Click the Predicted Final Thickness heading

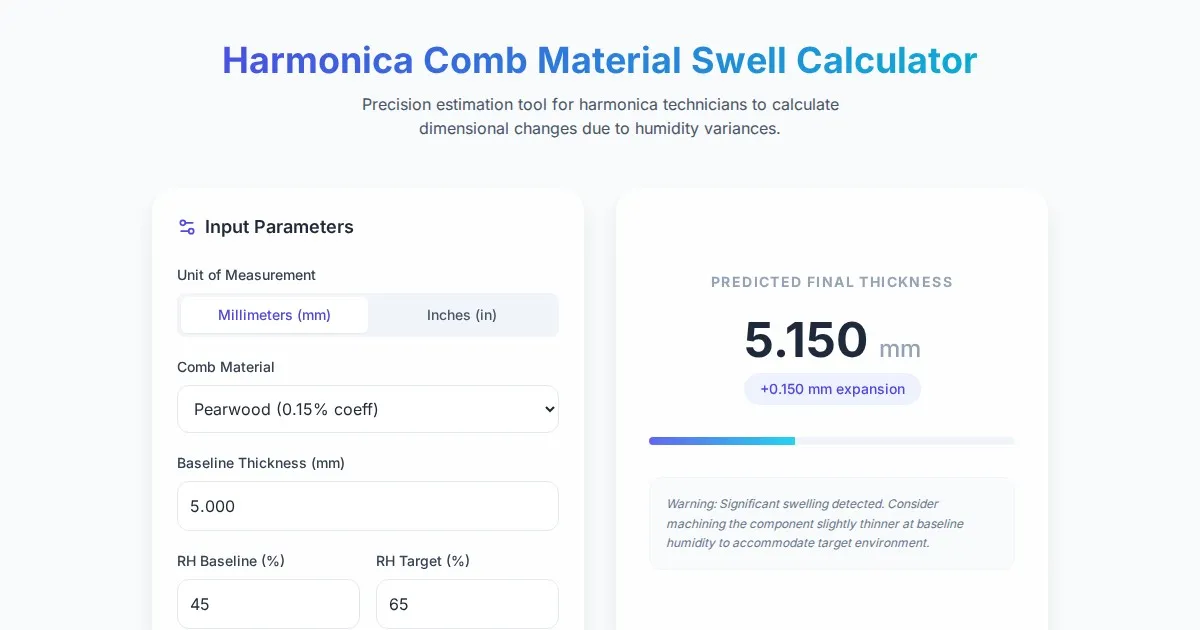[831, 282]
